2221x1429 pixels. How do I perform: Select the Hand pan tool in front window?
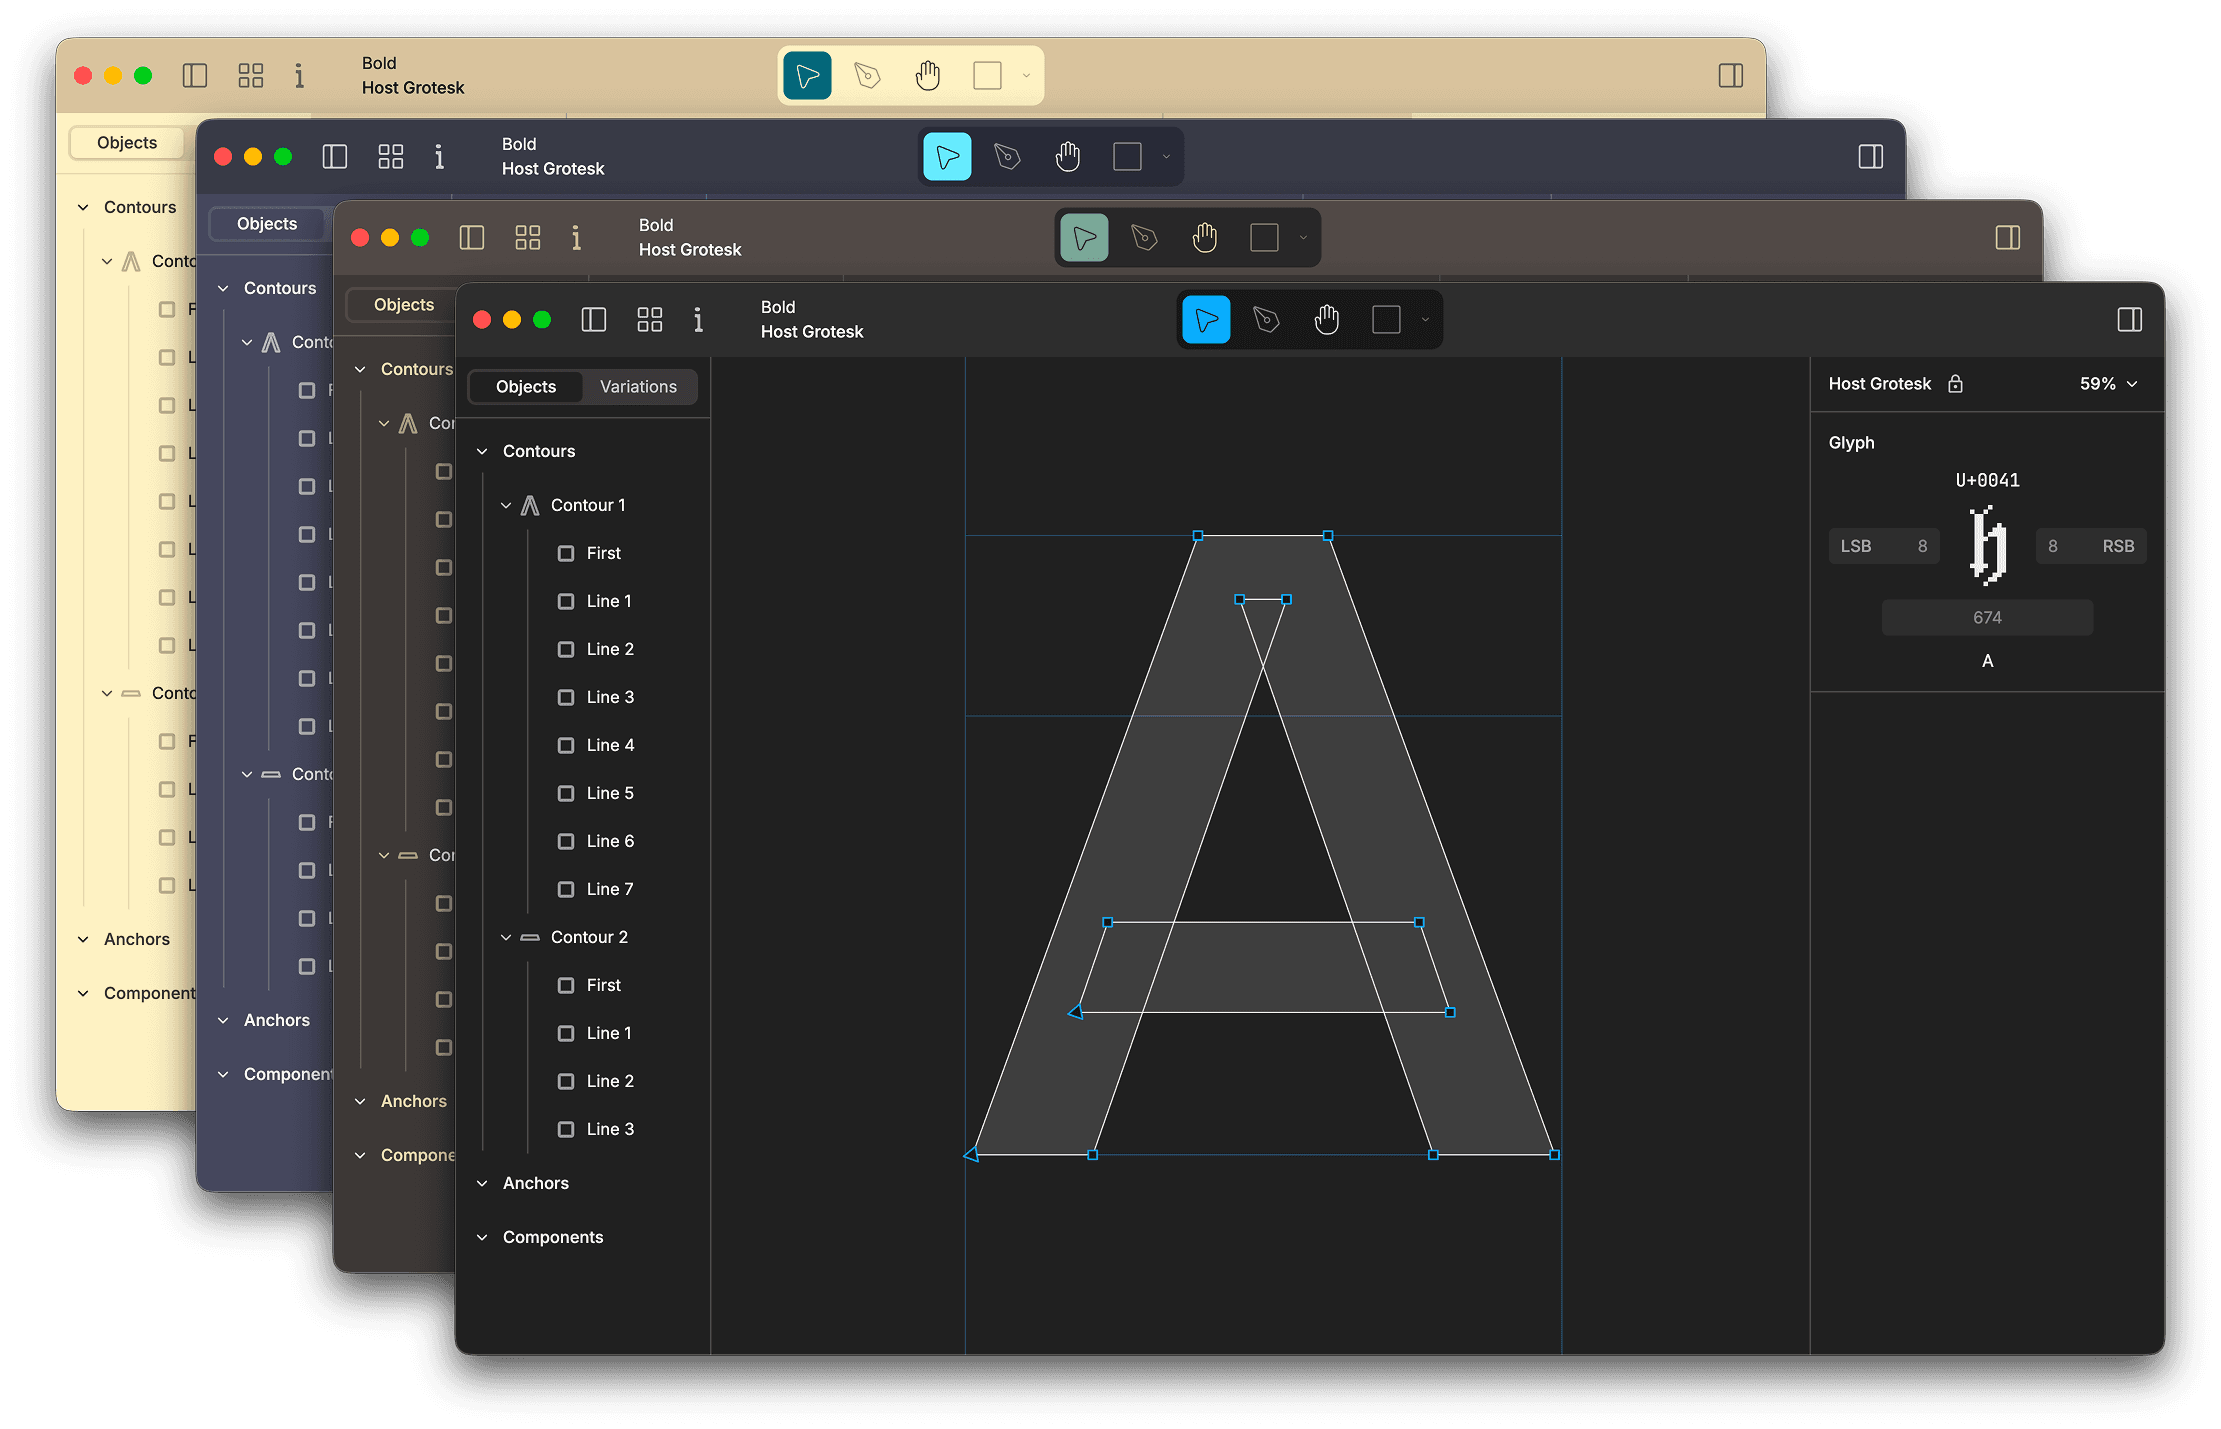coord(1327,320)
